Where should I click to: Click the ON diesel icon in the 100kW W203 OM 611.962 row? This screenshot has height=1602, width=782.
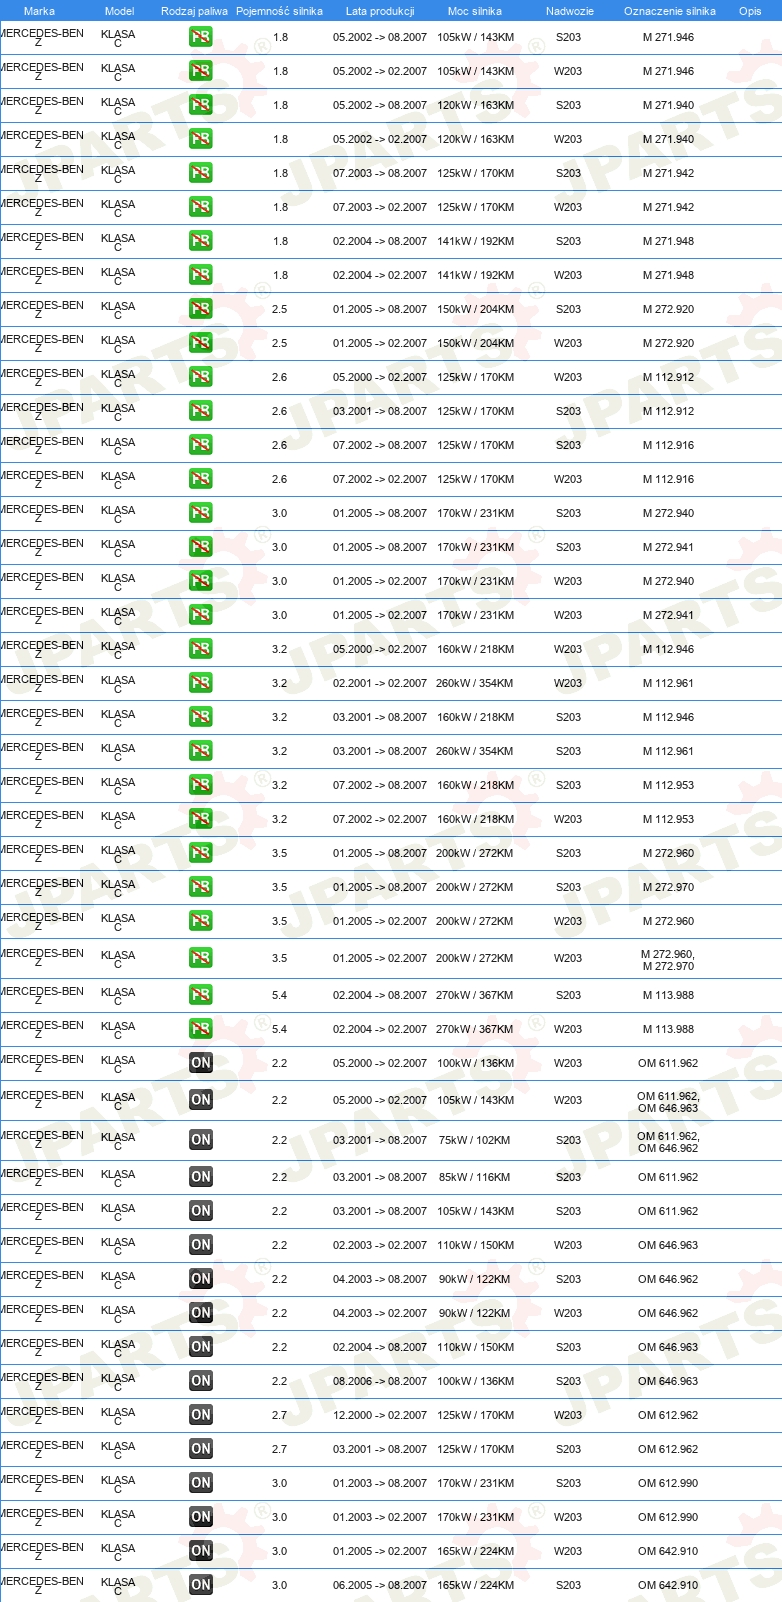(x=201, y=1063)
